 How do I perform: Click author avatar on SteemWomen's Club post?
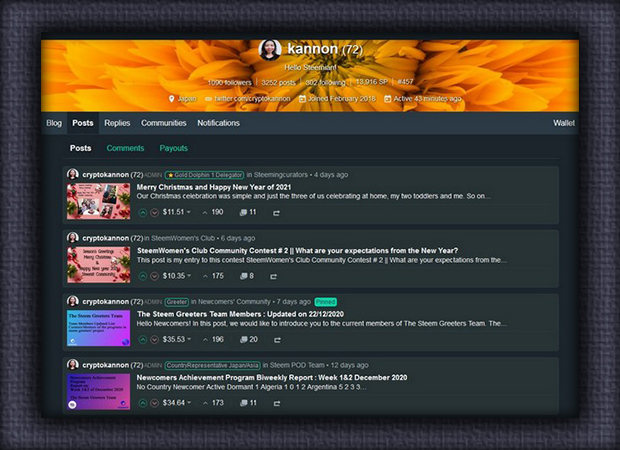73,238
